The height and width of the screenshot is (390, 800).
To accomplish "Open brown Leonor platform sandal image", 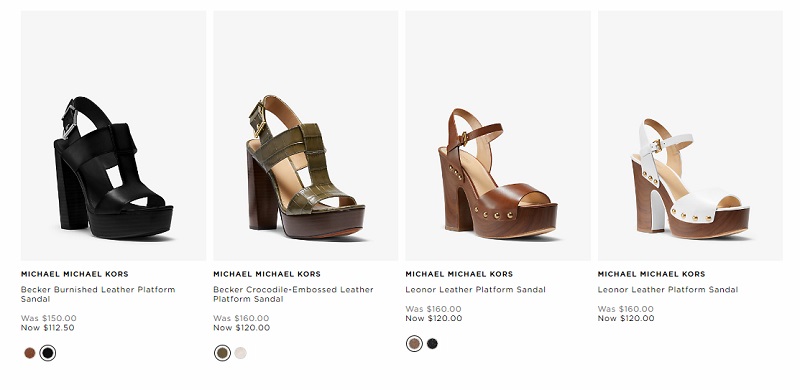I will [498, 135].
